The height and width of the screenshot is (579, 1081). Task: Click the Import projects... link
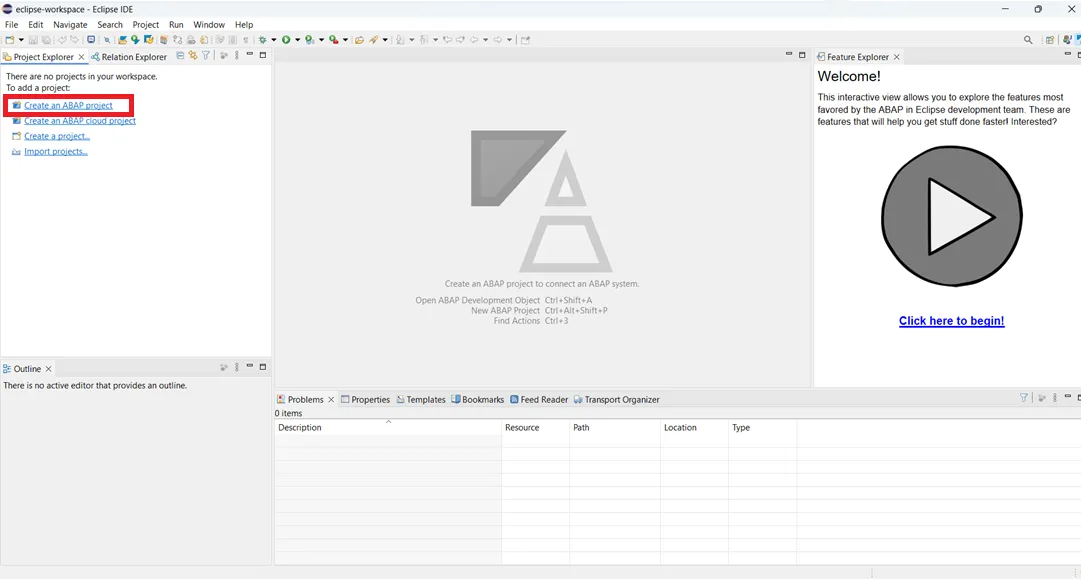[56, 152]
